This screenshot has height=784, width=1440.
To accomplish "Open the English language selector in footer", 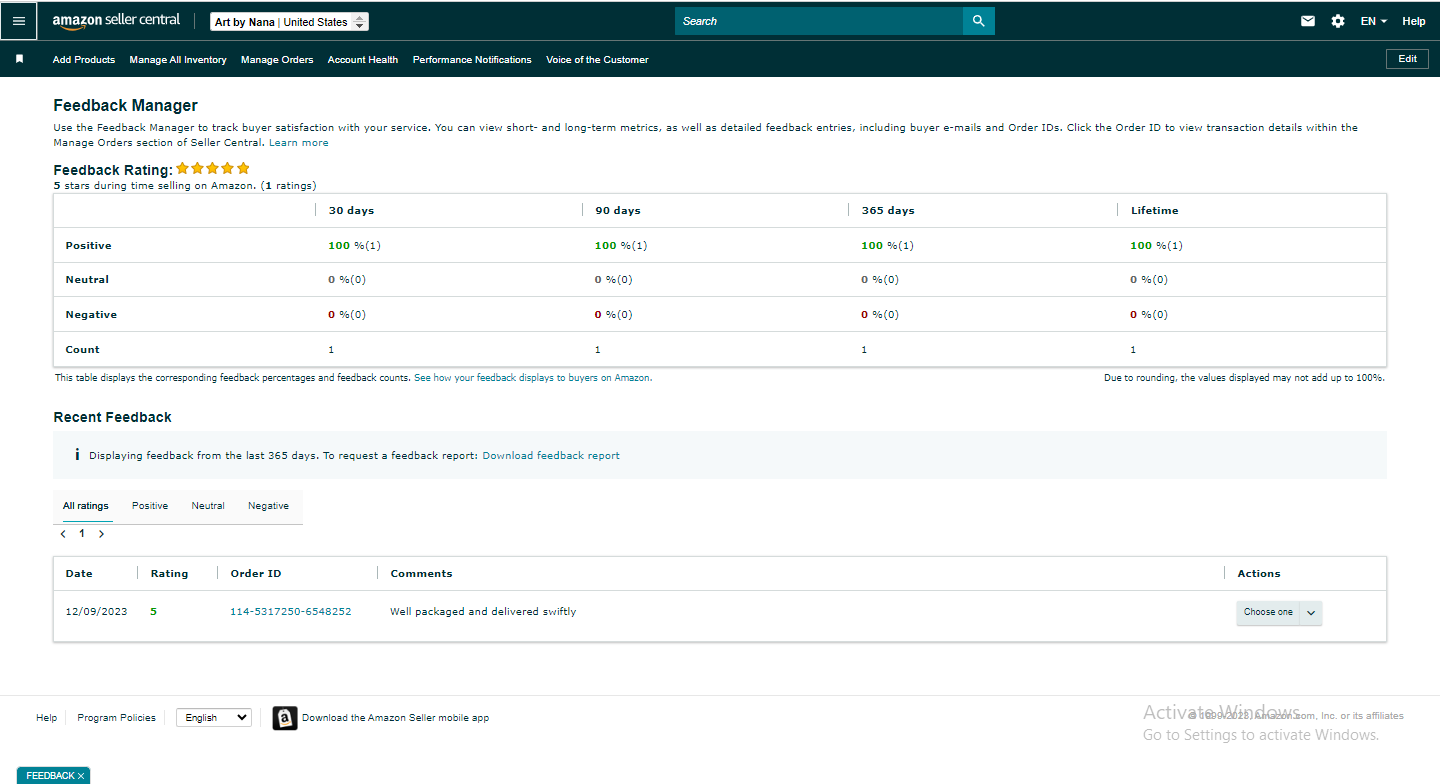I will click(214, 718).
